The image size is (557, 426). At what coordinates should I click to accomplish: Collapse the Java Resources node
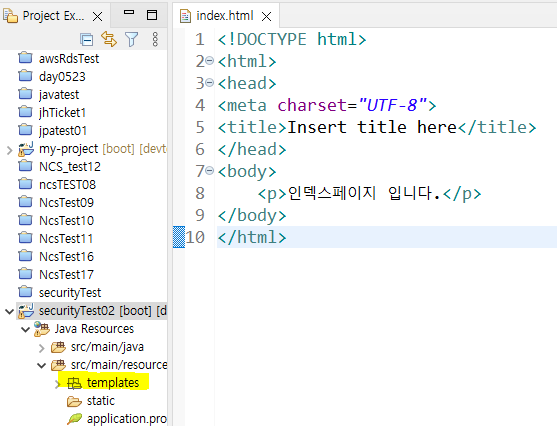(x=25, y=329)
